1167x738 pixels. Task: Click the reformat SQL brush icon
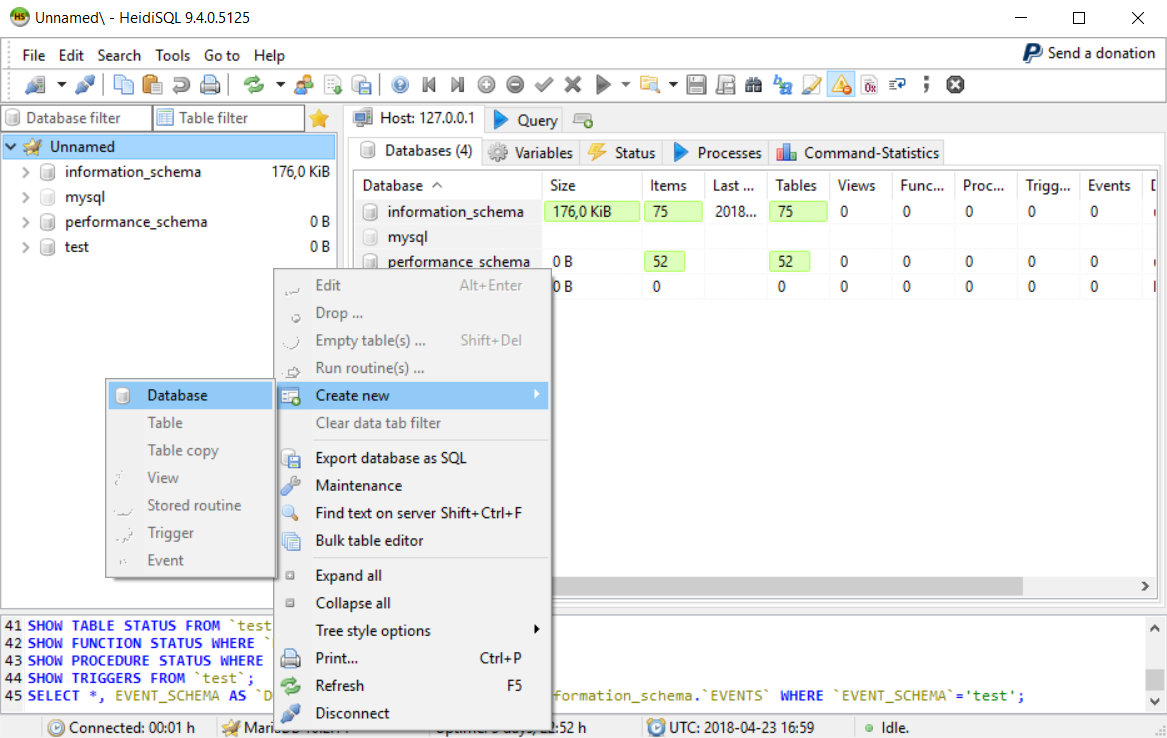pos(811,85)
